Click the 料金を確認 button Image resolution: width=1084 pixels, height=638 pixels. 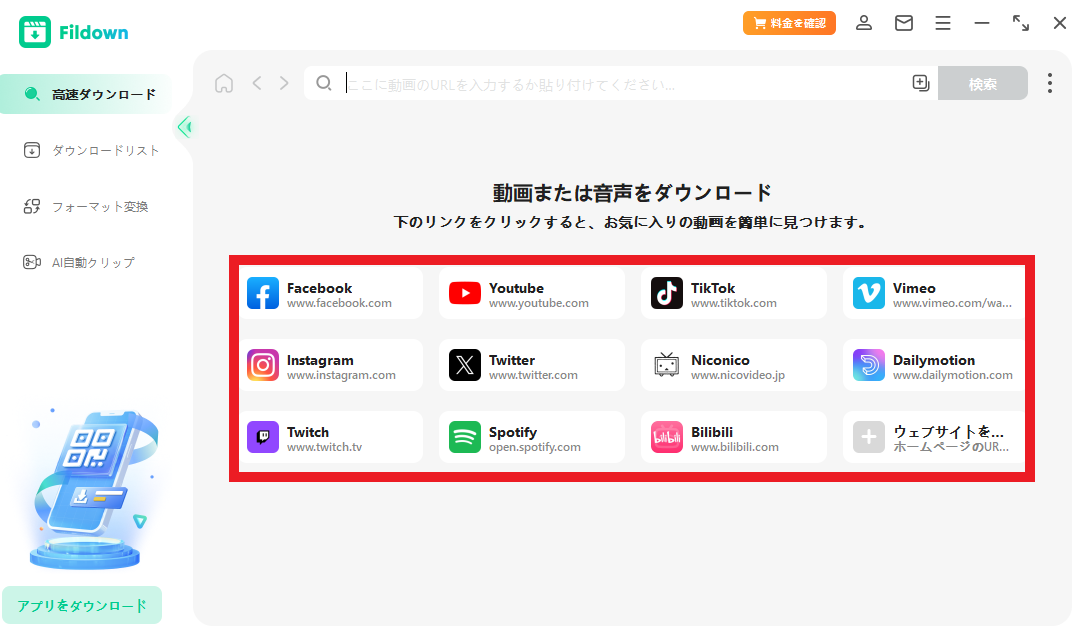coord(789,23)
